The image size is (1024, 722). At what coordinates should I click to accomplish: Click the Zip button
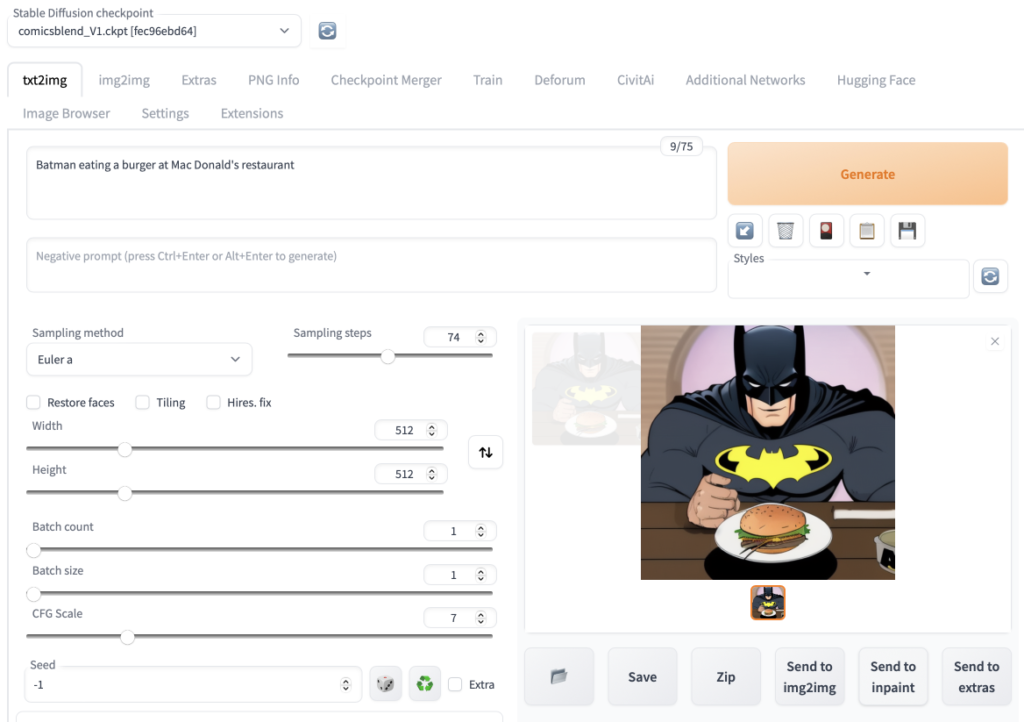click(726, 676)
